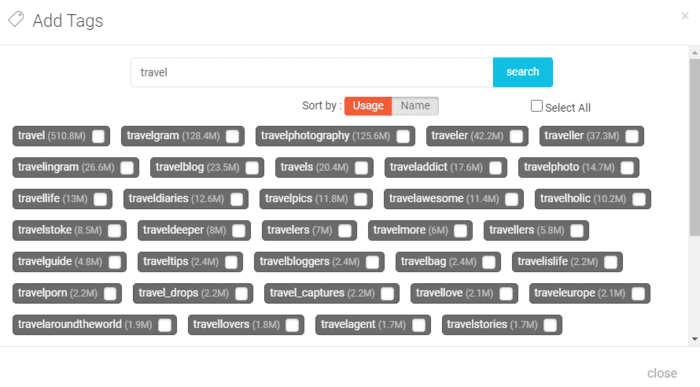This screenshot has height=387, width=700.
Task: Select the traveladdict tag checkbox
Action: click(x=495, y=168)
